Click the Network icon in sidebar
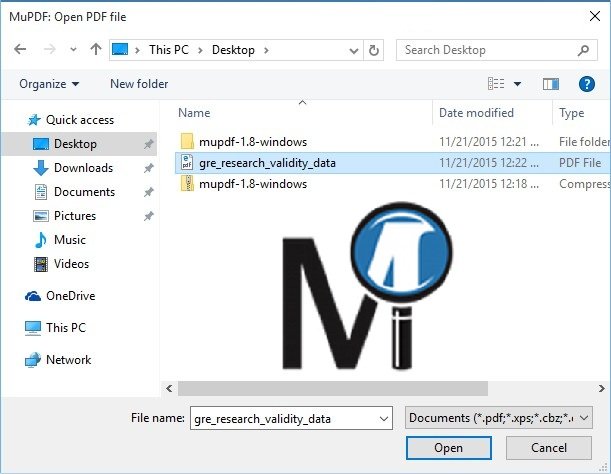The image size is (611, 474). (33, 360)
